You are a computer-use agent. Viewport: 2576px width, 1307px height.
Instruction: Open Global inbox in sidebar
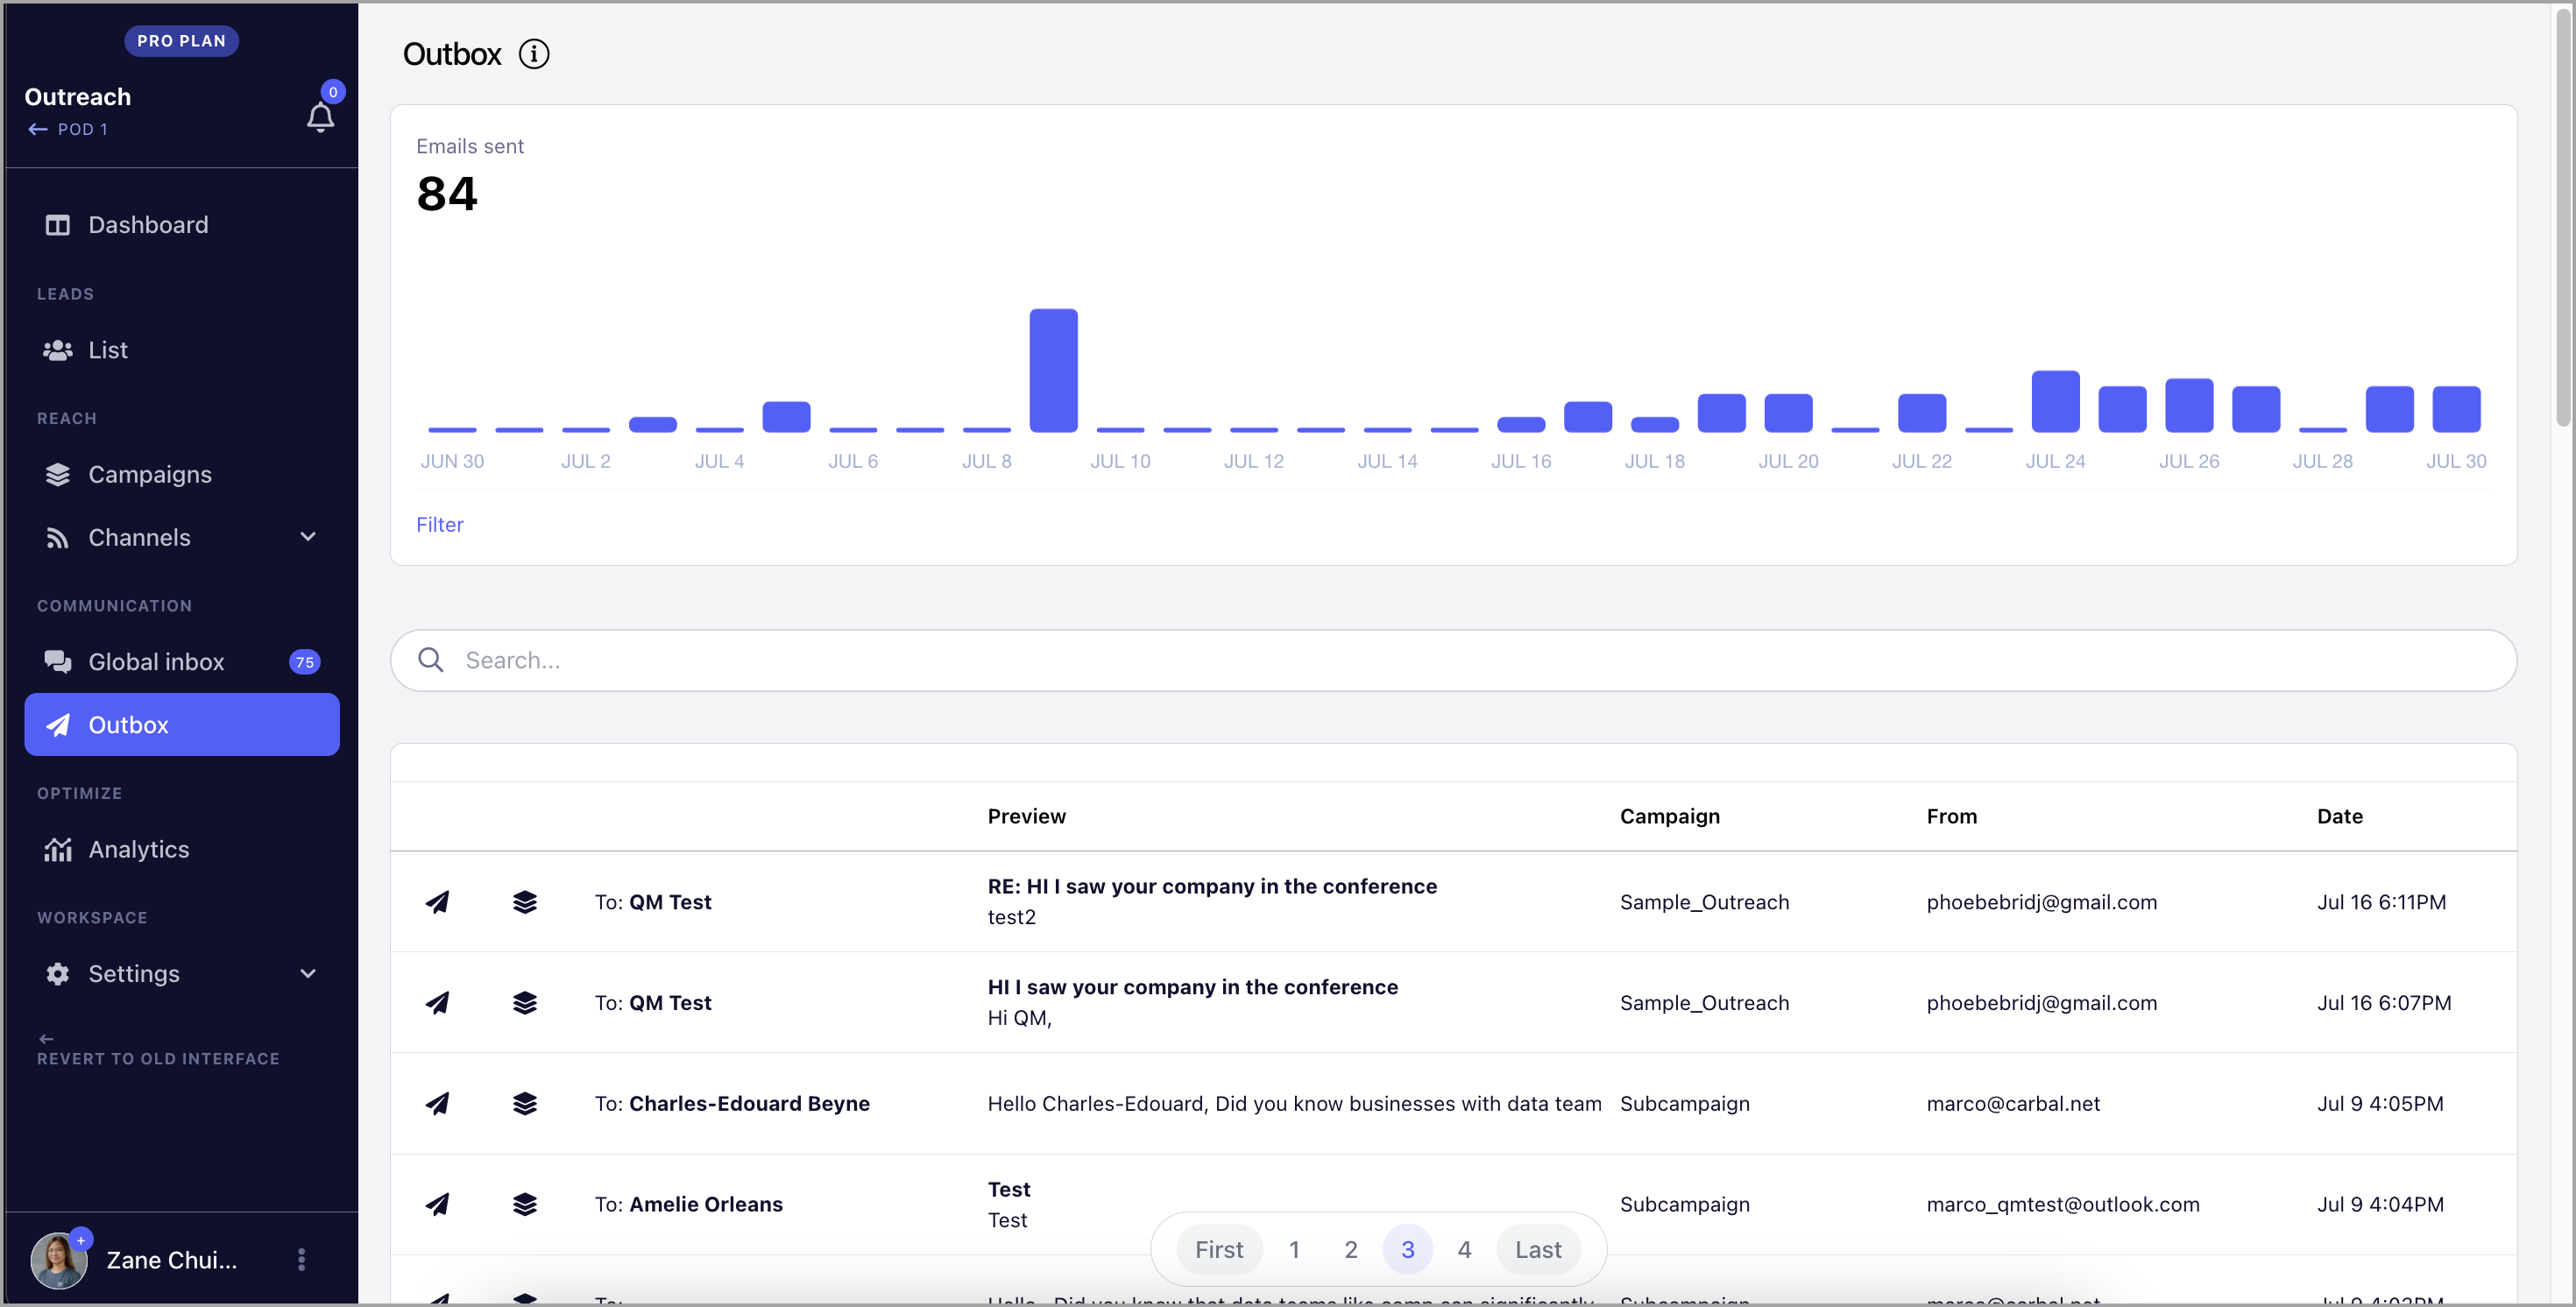pyautogui.click(x=182, y=662)
